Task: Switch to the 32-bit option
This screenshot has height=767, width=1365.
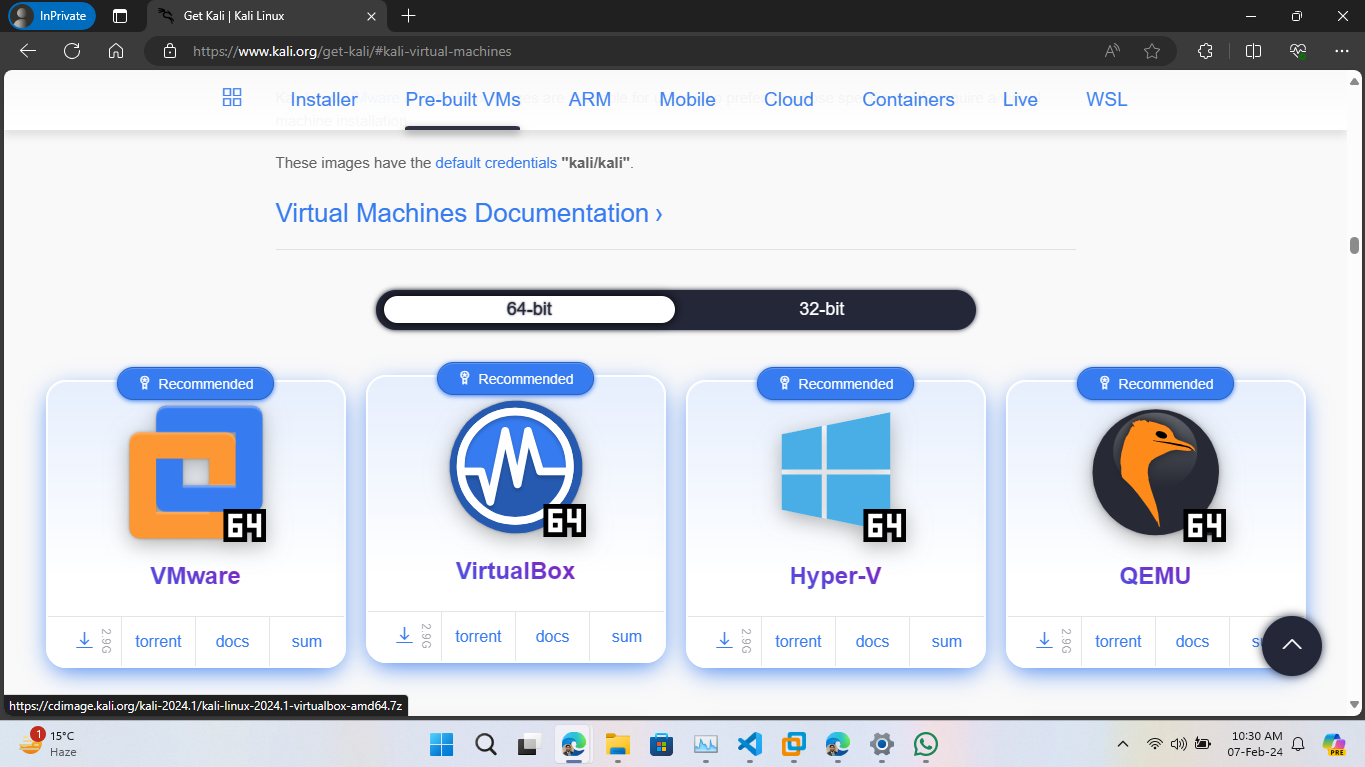Action: pyautogui.click(x=821, y=309)
